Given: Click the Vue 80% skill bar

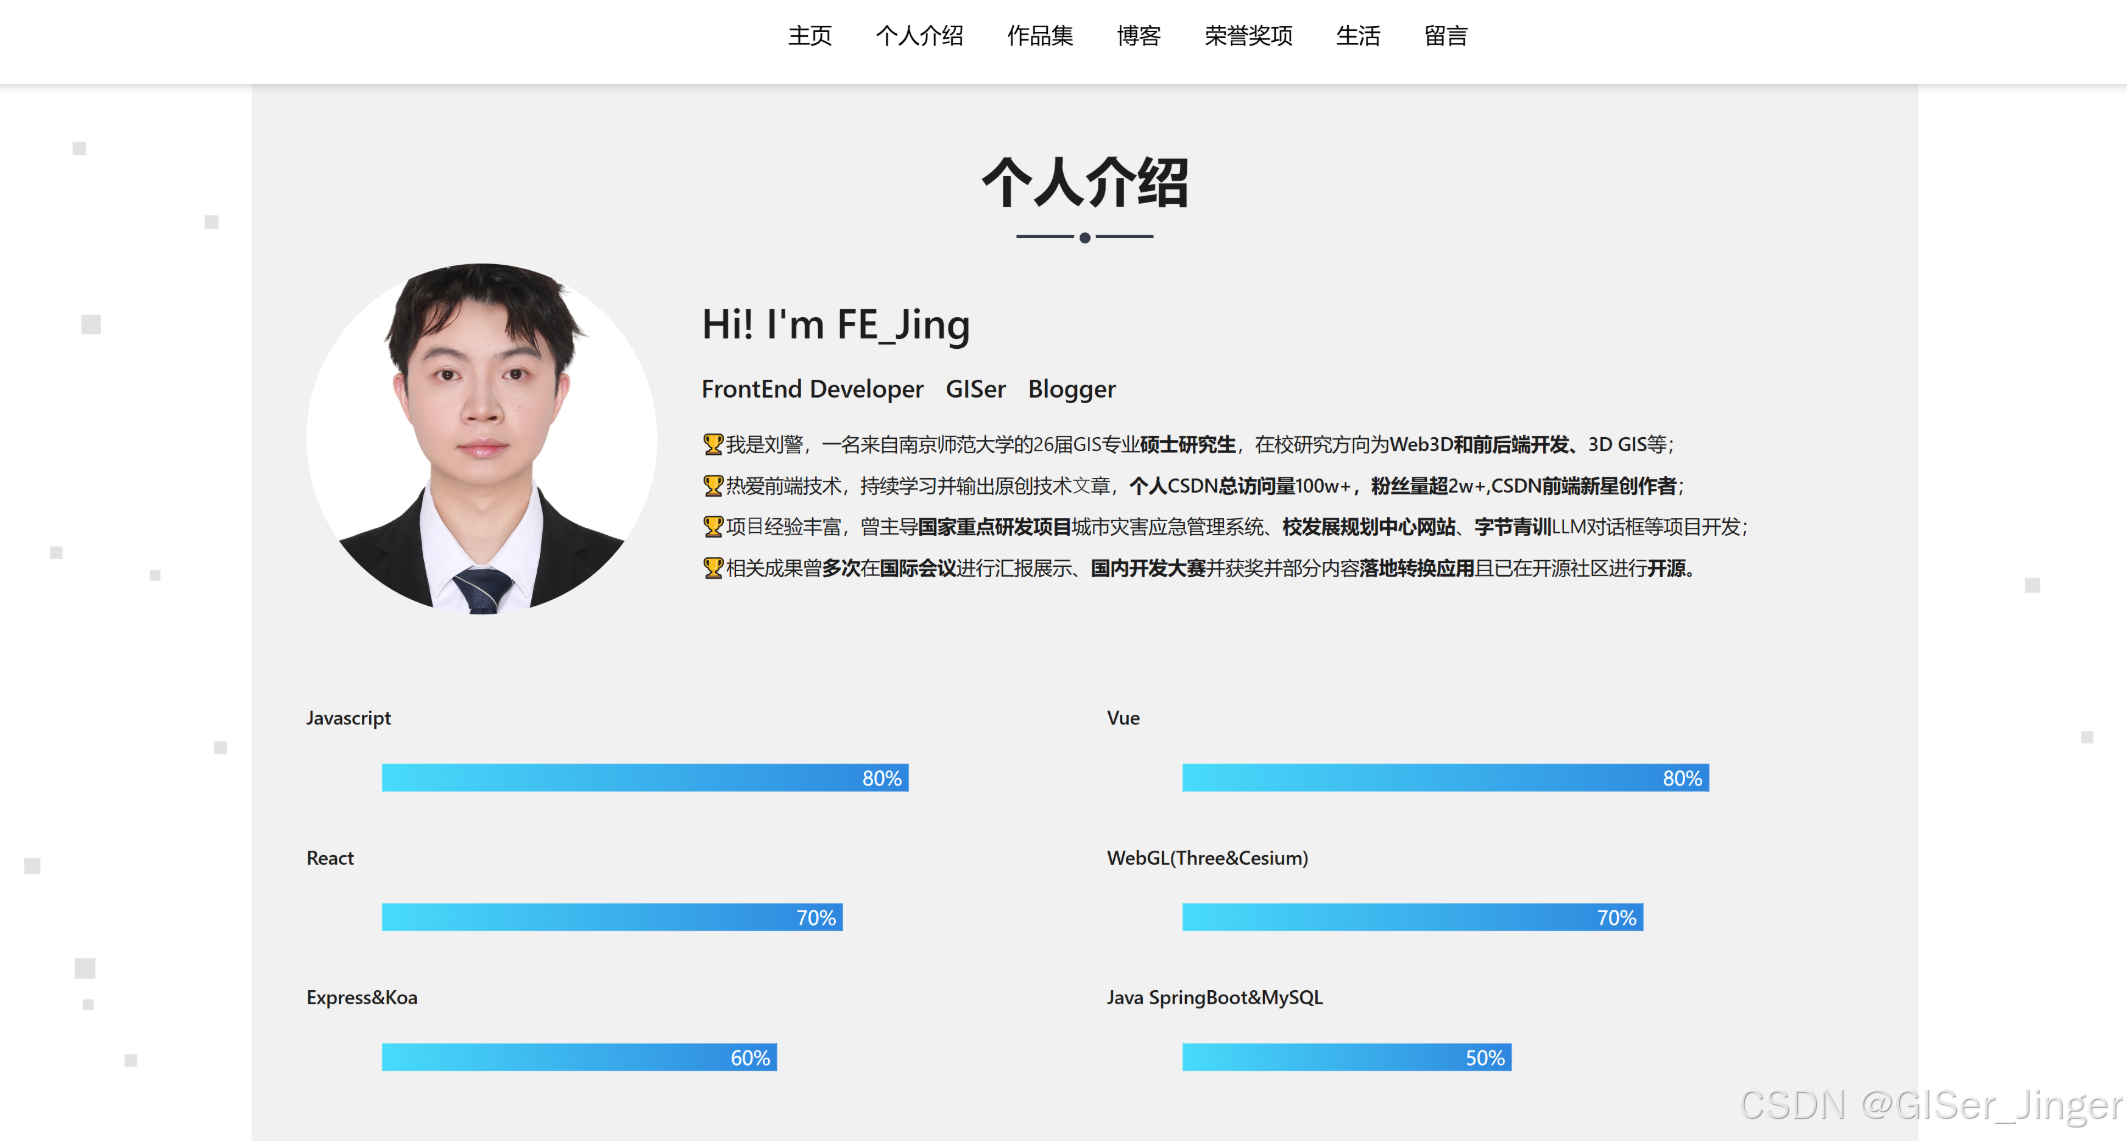Looking at the screenshot, I should pyautogui.click(x=1445, y=778).
